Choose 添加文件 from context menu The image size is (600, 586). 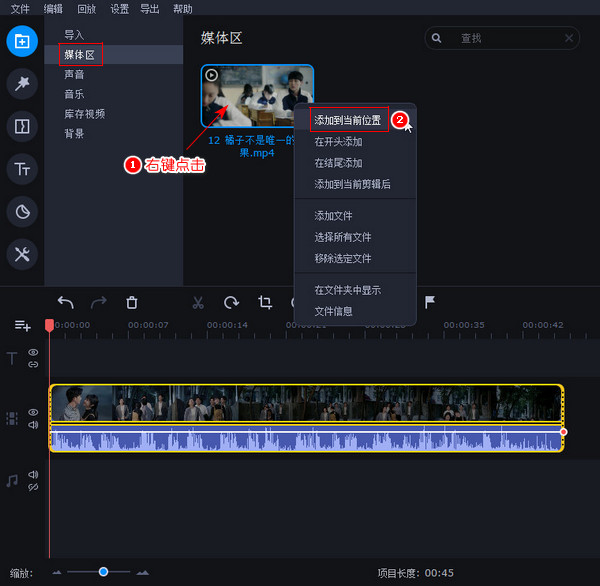[355, 216]
